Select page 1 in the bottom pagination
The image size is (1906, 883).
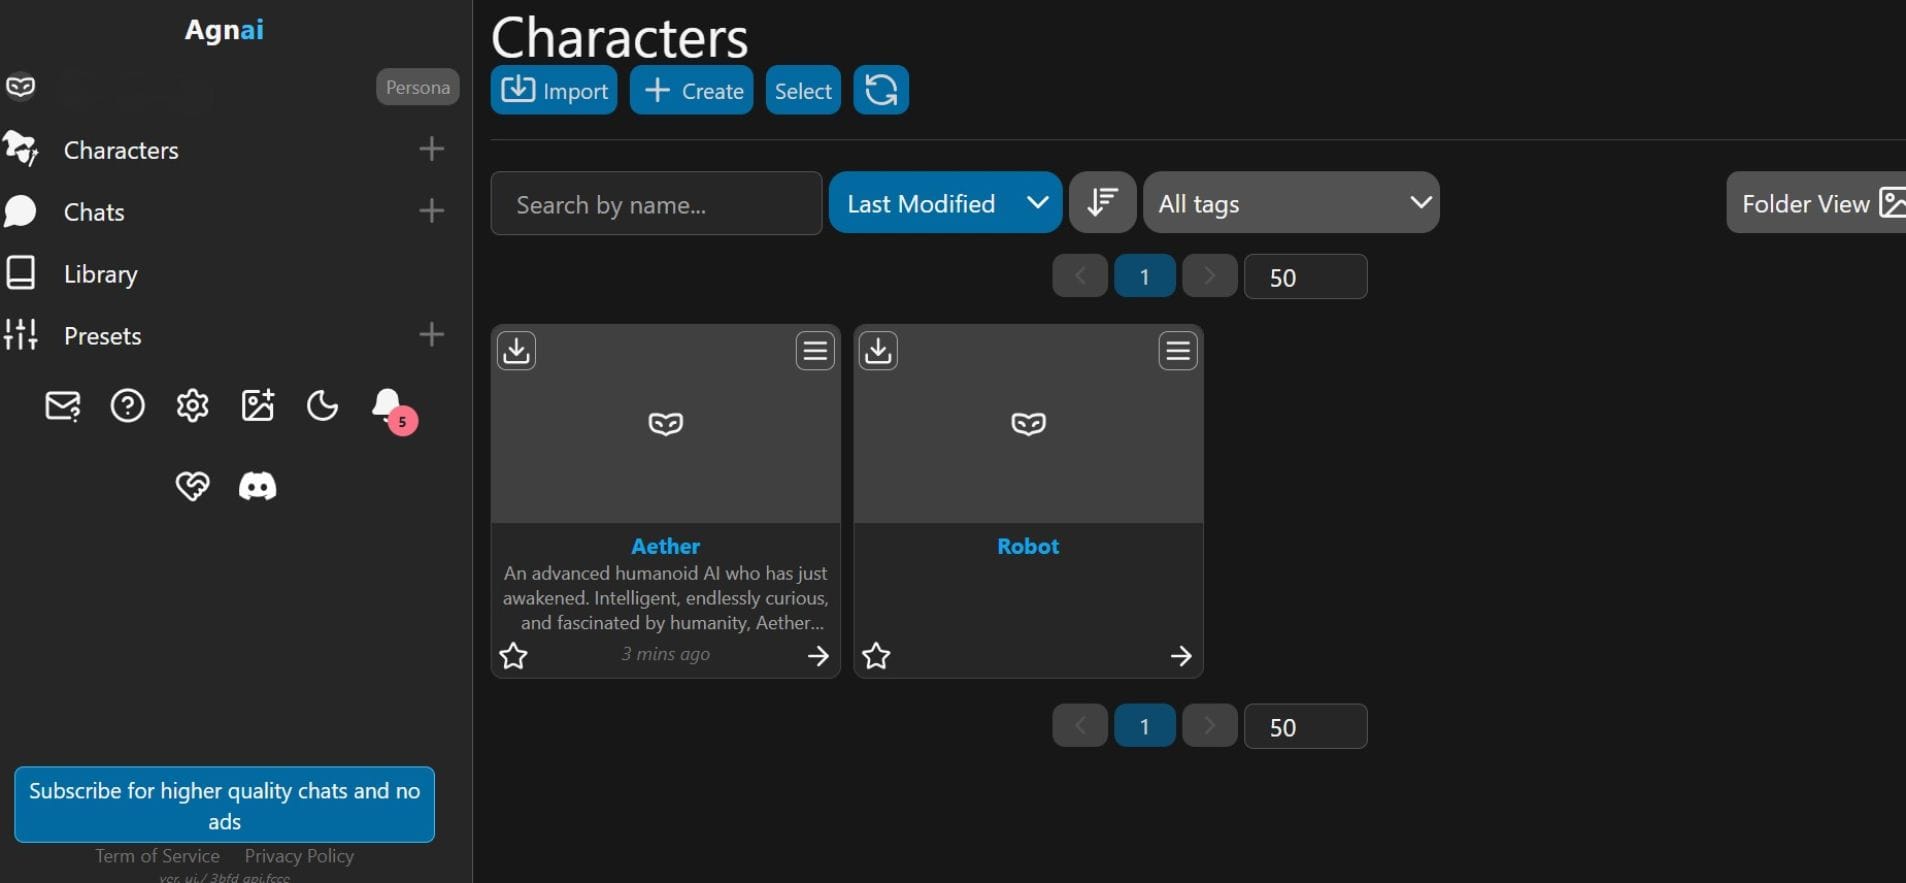(1145, 726)
